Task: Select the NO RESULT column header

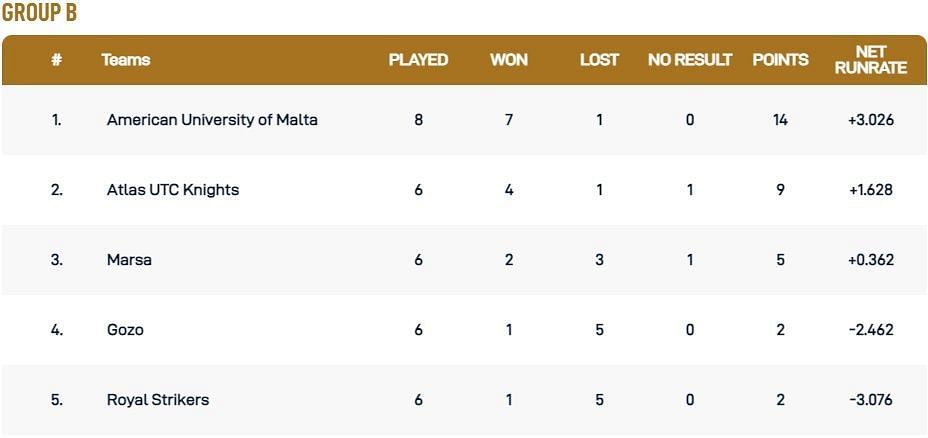Action: (690, 60)
